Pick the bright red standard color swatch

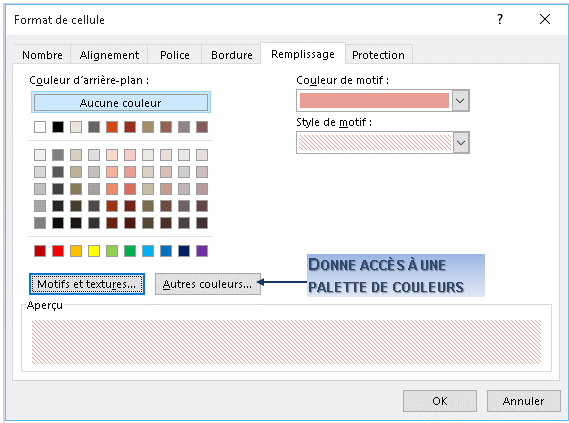[58, 251]
